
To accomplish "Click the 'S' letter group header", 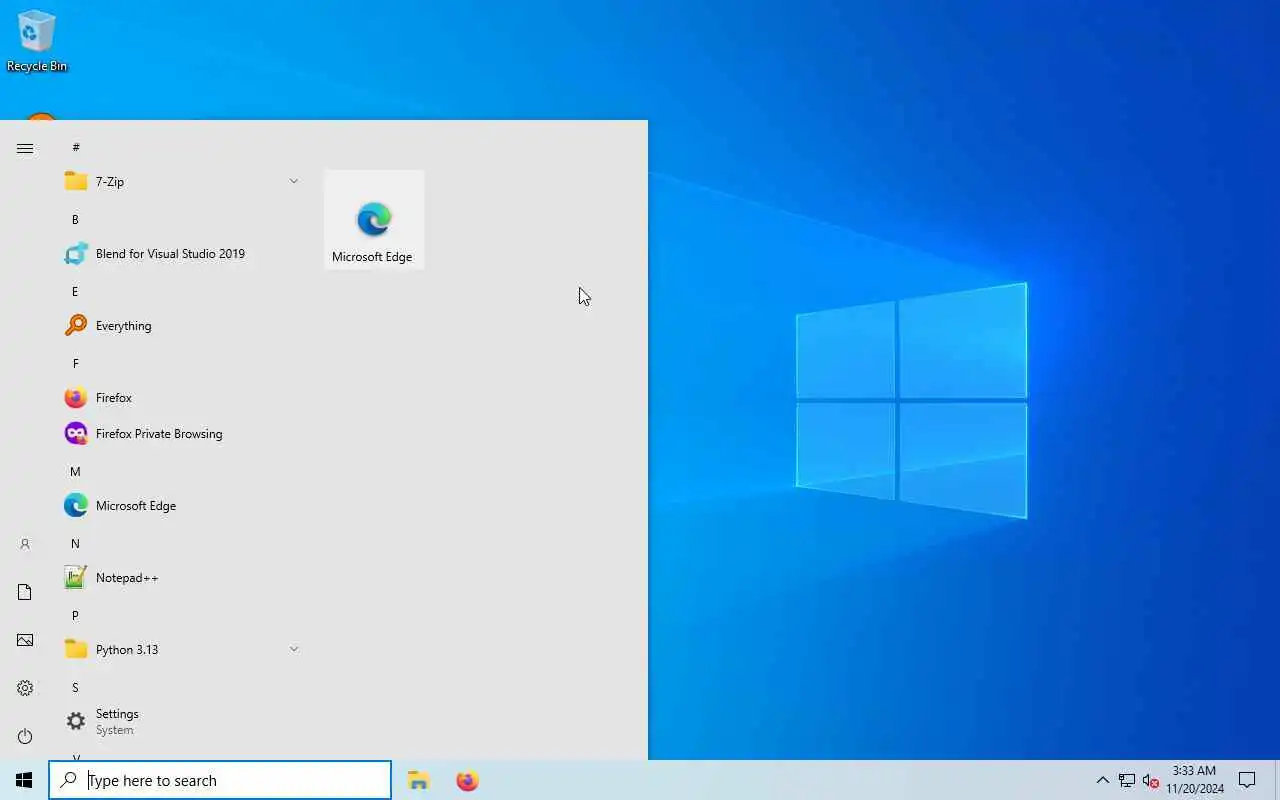I will point(75,687).
